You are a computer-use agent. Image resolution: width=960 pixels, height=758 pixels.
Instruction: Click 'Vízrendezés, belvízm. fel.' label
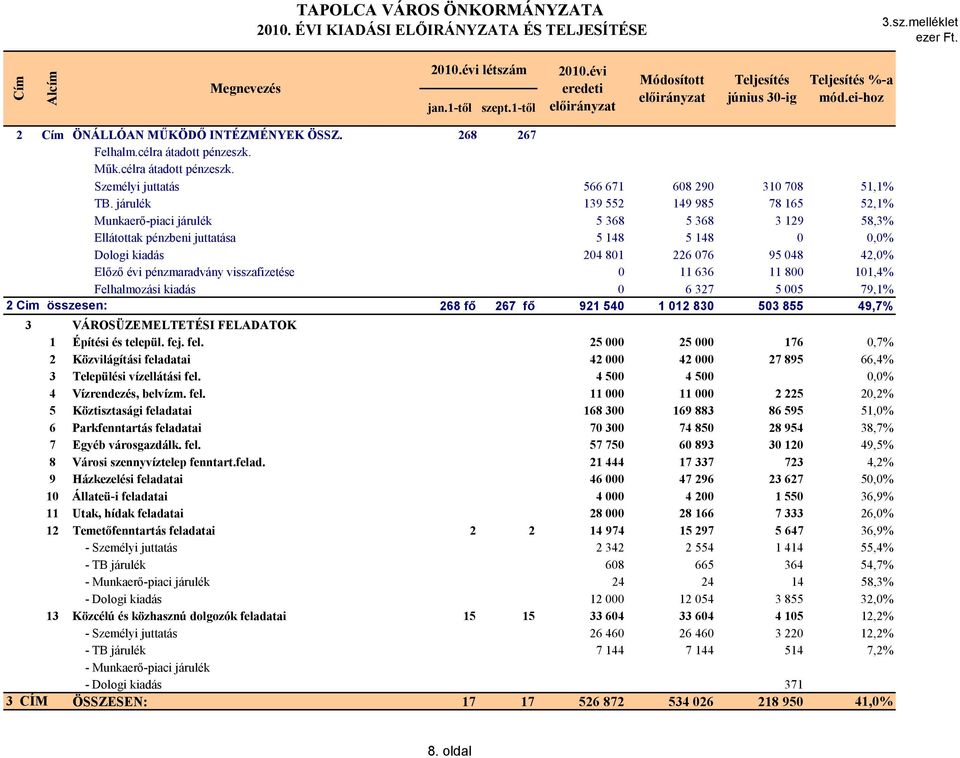139,394
